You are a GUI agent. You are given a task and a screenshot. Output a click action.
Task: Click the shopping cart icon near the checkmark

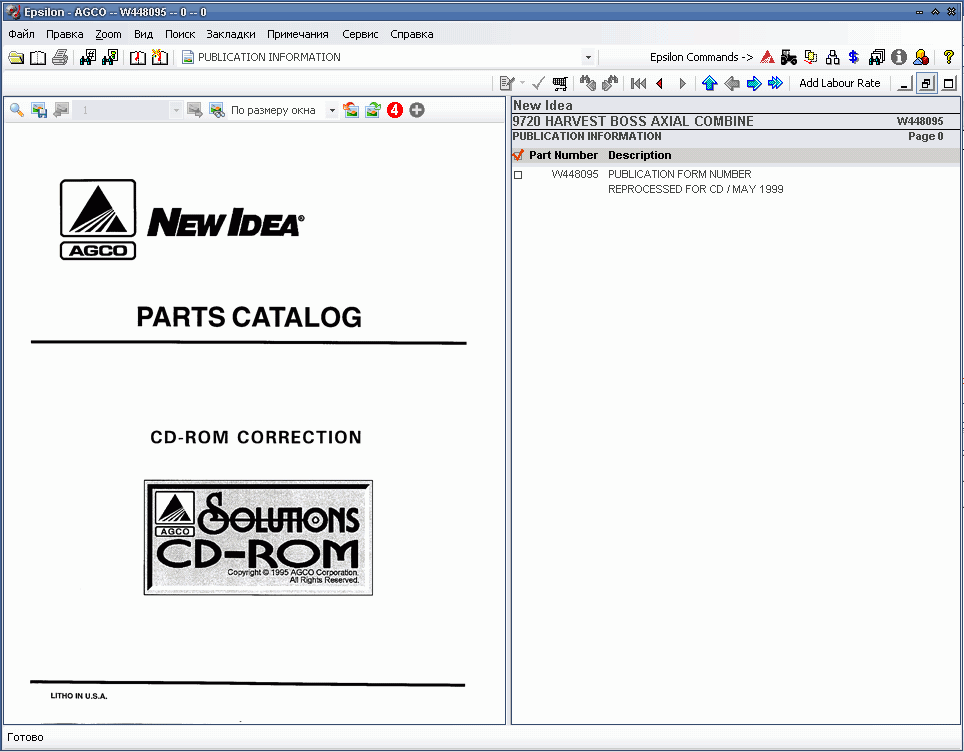coord(560,83)
